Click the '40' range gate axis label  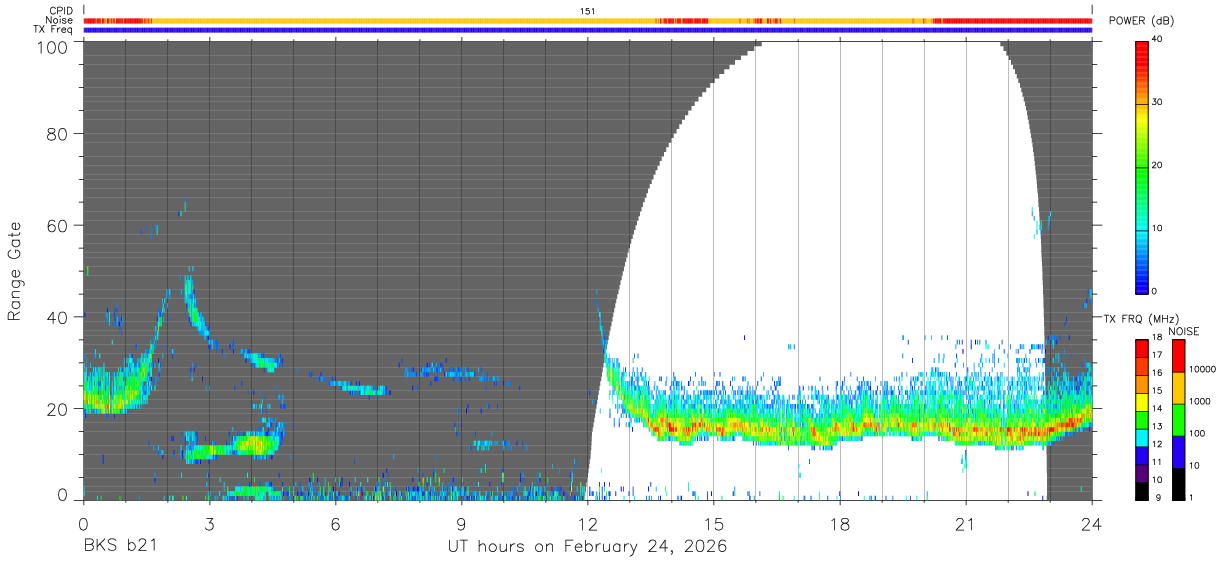click(x=58, y=317)
